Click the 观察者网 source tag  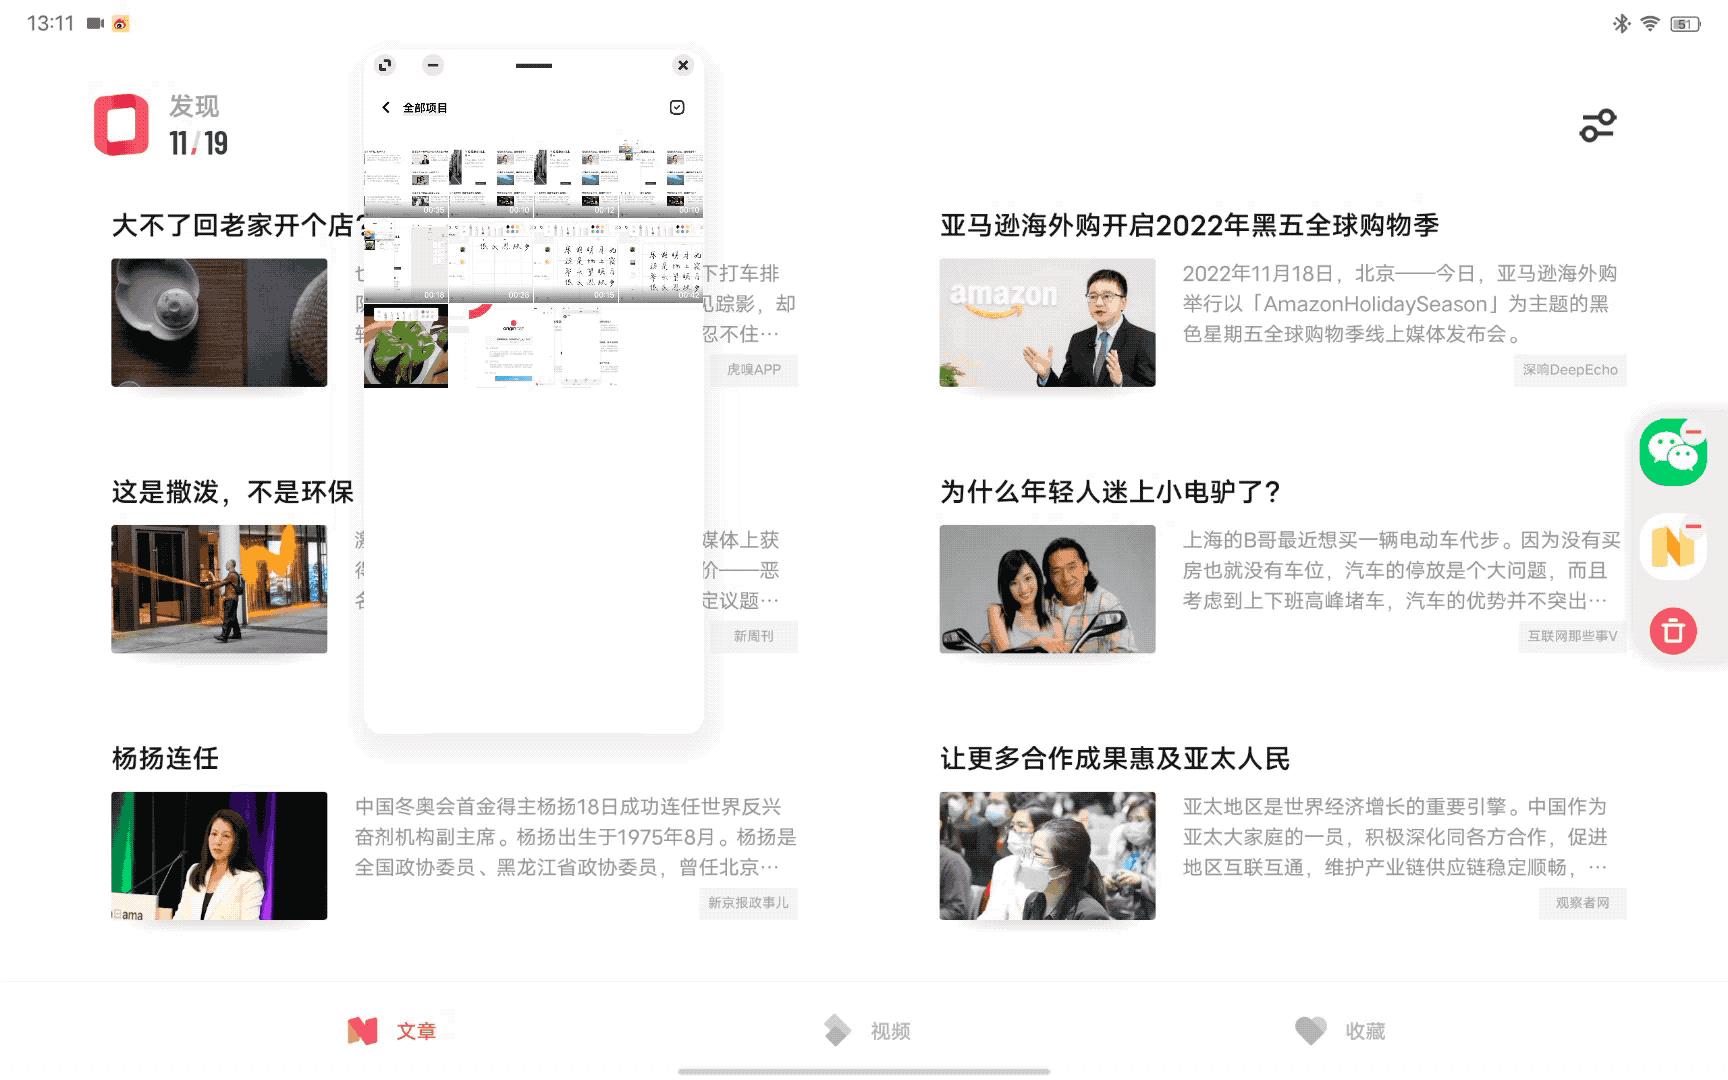1582,903
